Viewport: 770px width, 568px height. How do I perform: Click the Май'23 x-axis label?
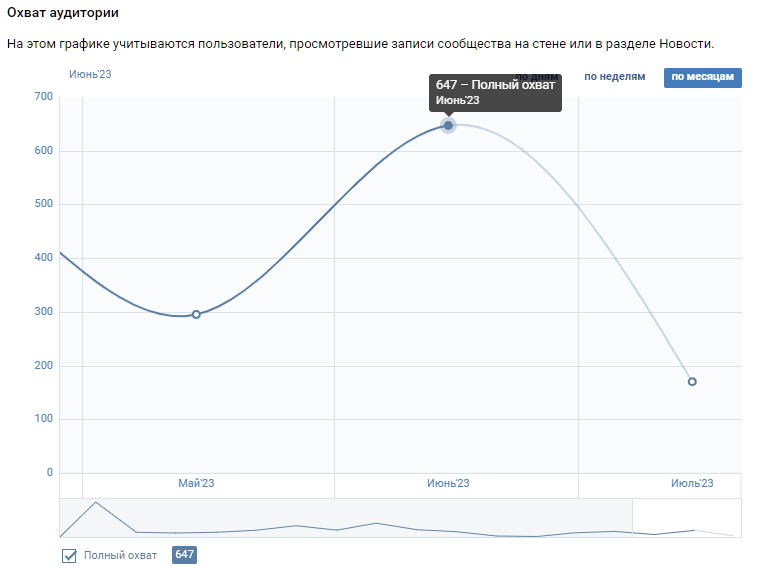(x=196, y=484)
